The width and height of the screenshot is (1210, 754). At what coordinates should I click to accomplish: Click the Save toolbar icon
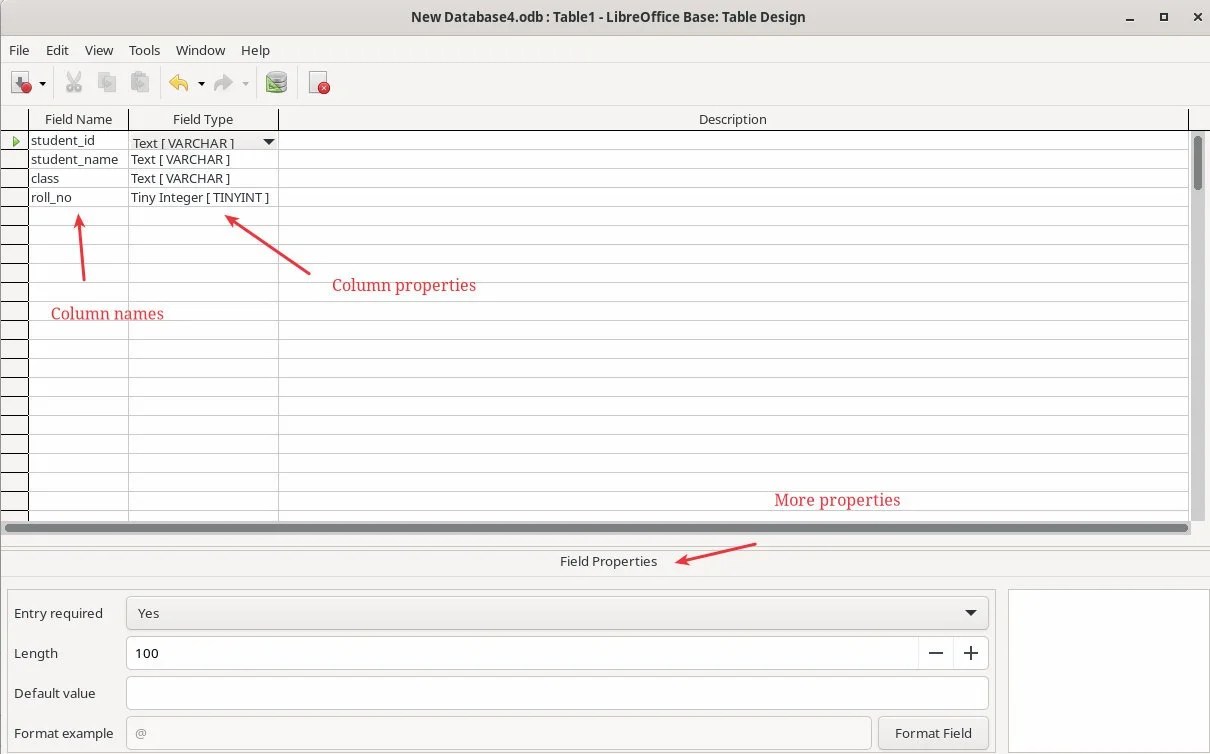(x=22, y=82)
